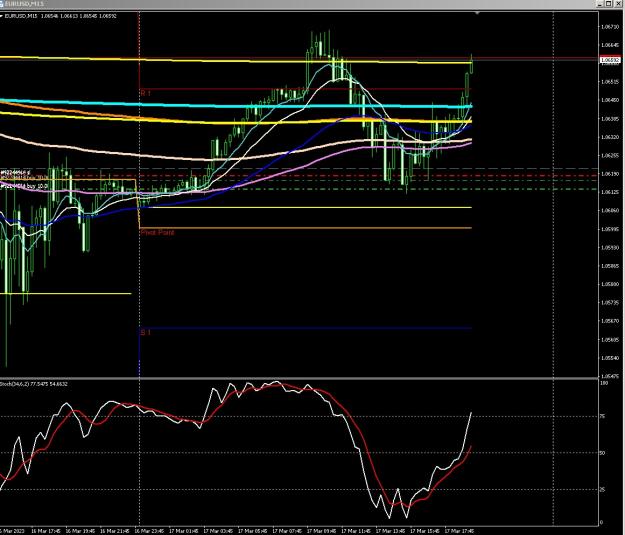Click the separator between chart and stochastic panel
Screen dimensions: 625x535
[x=299, y=378]
